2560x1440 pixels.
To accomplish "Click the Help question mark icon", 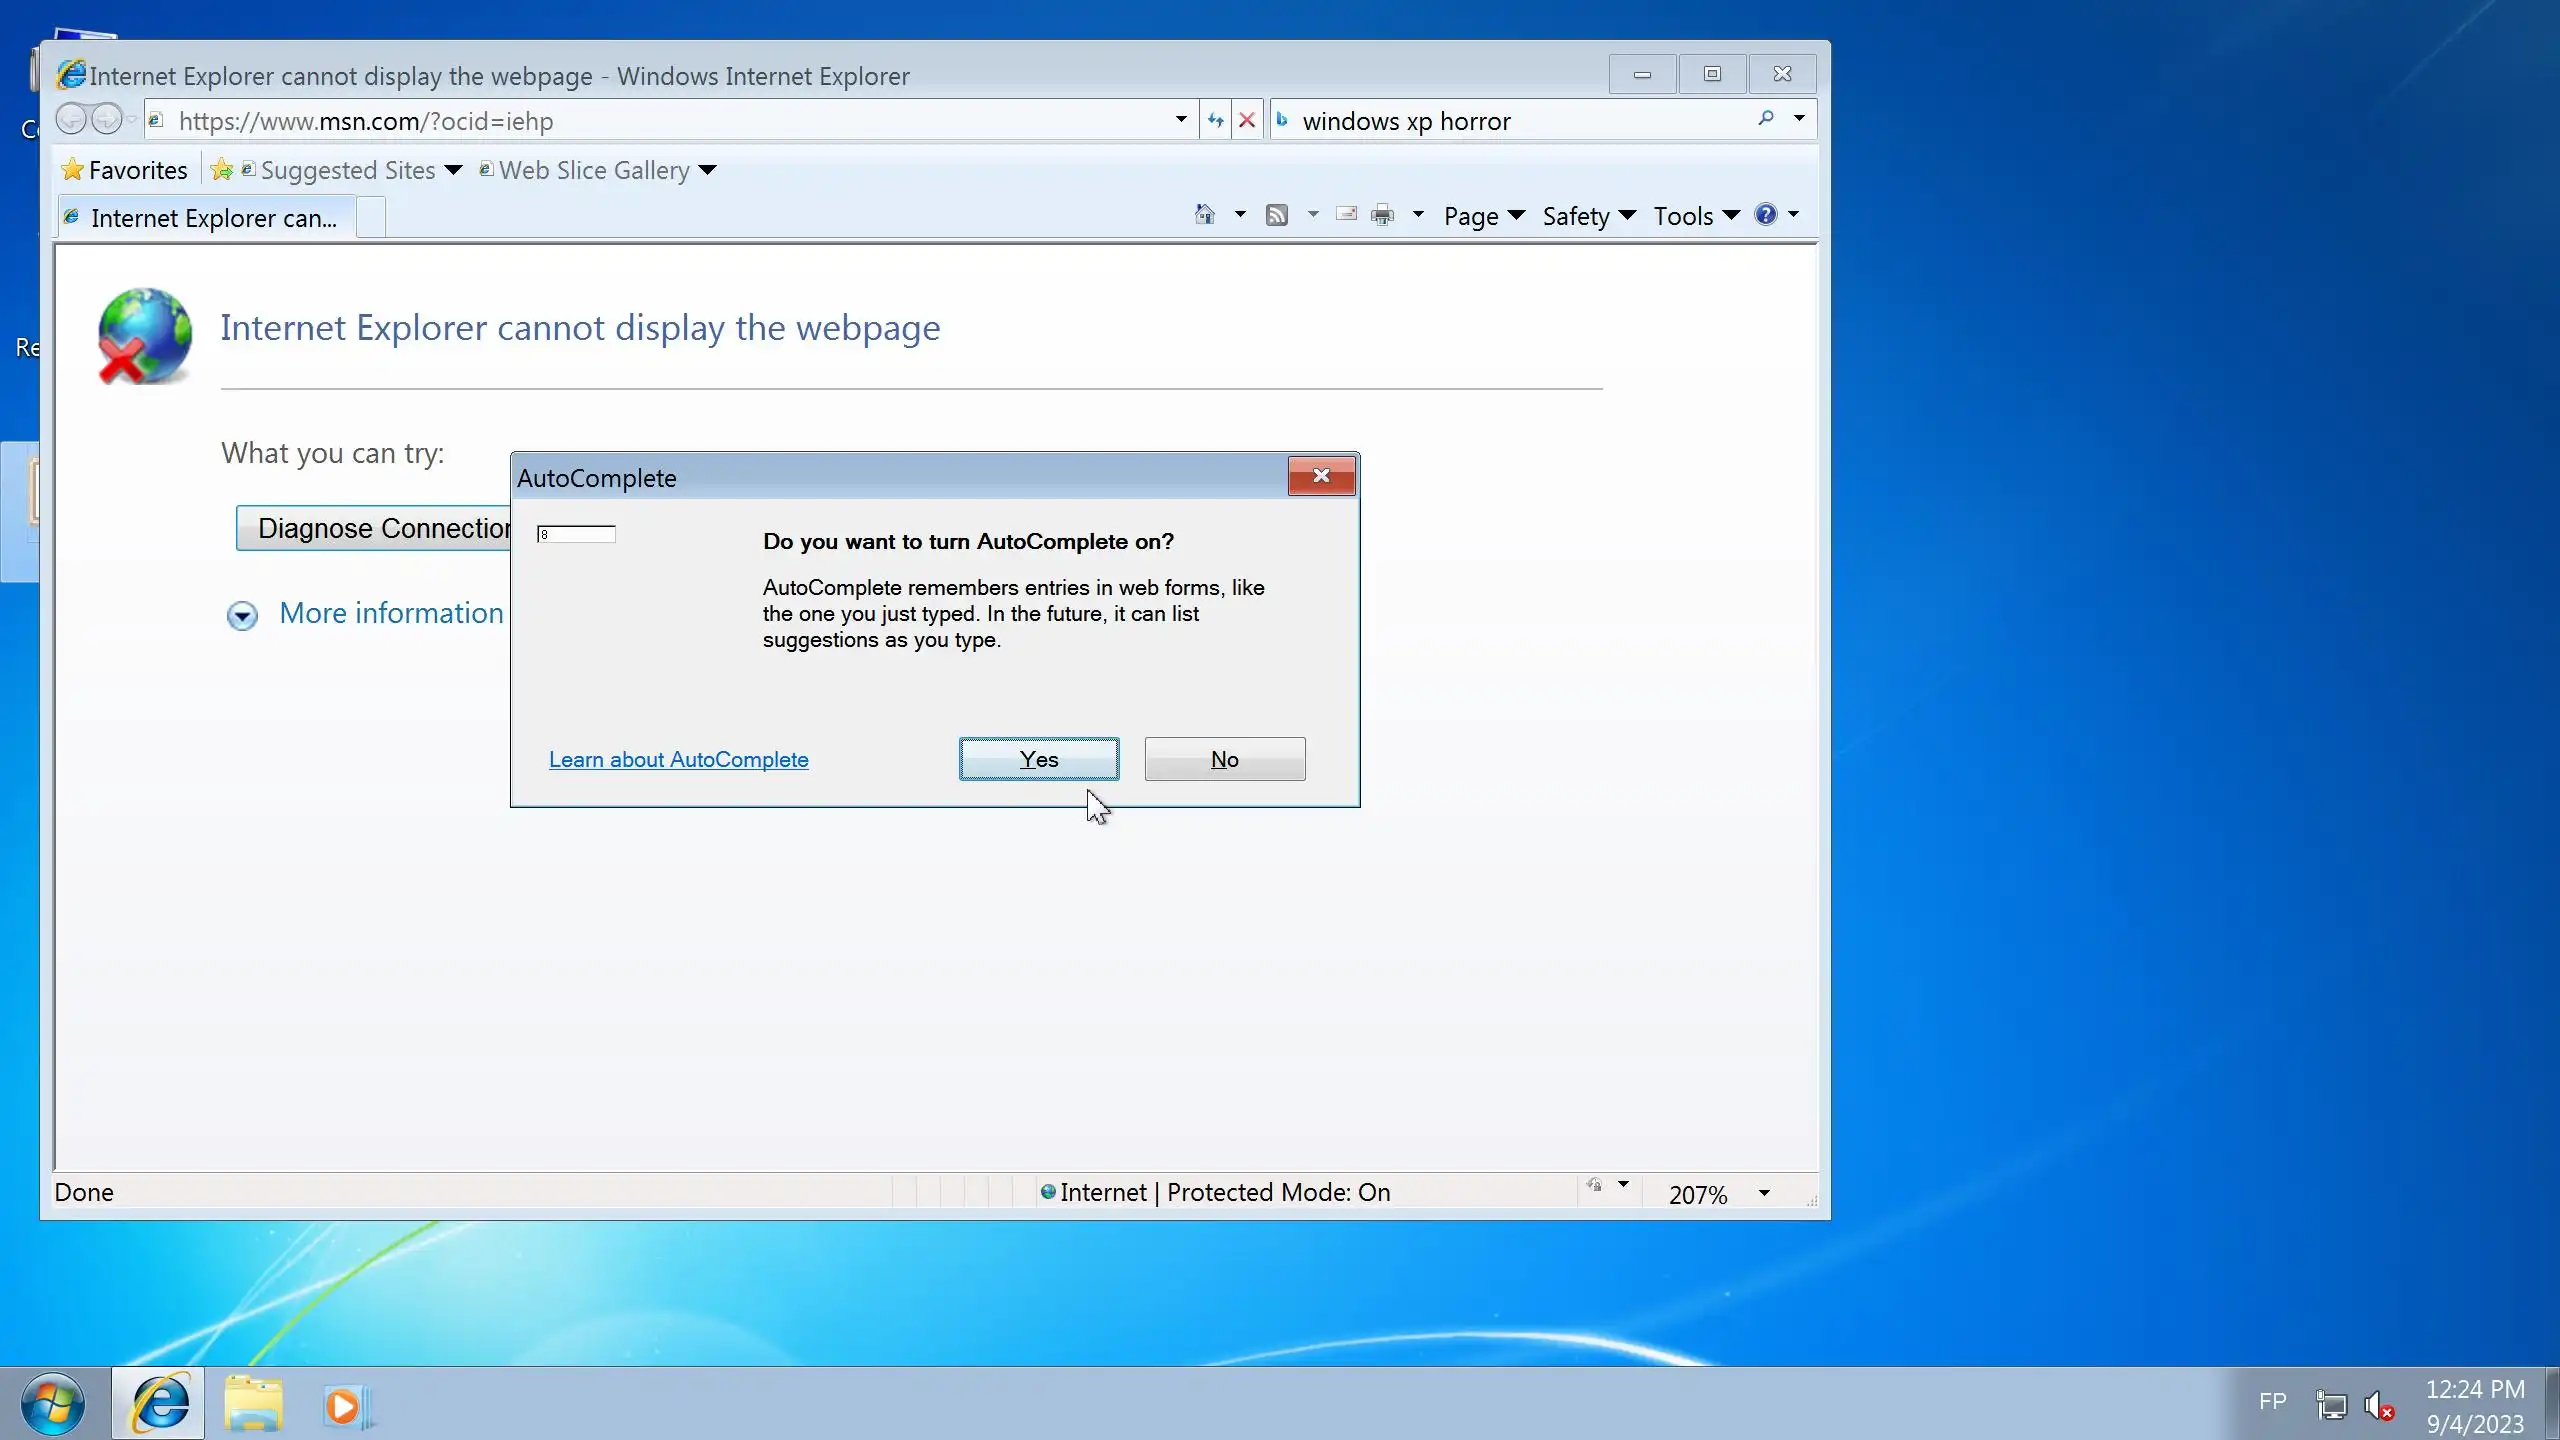I will tap(1766, 215).
